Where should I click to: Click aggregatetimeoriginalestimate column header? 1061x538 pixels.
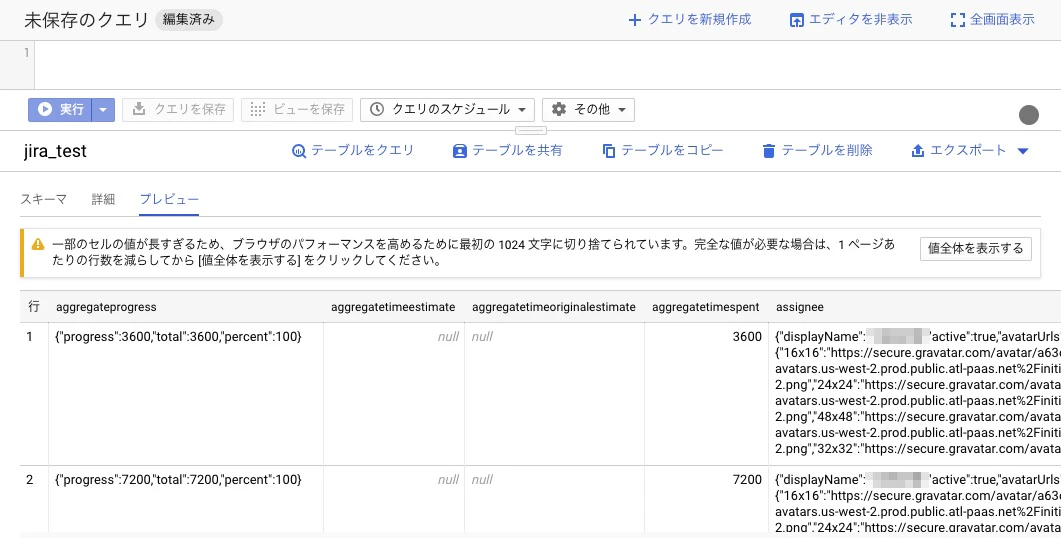[x=554, y=307]
